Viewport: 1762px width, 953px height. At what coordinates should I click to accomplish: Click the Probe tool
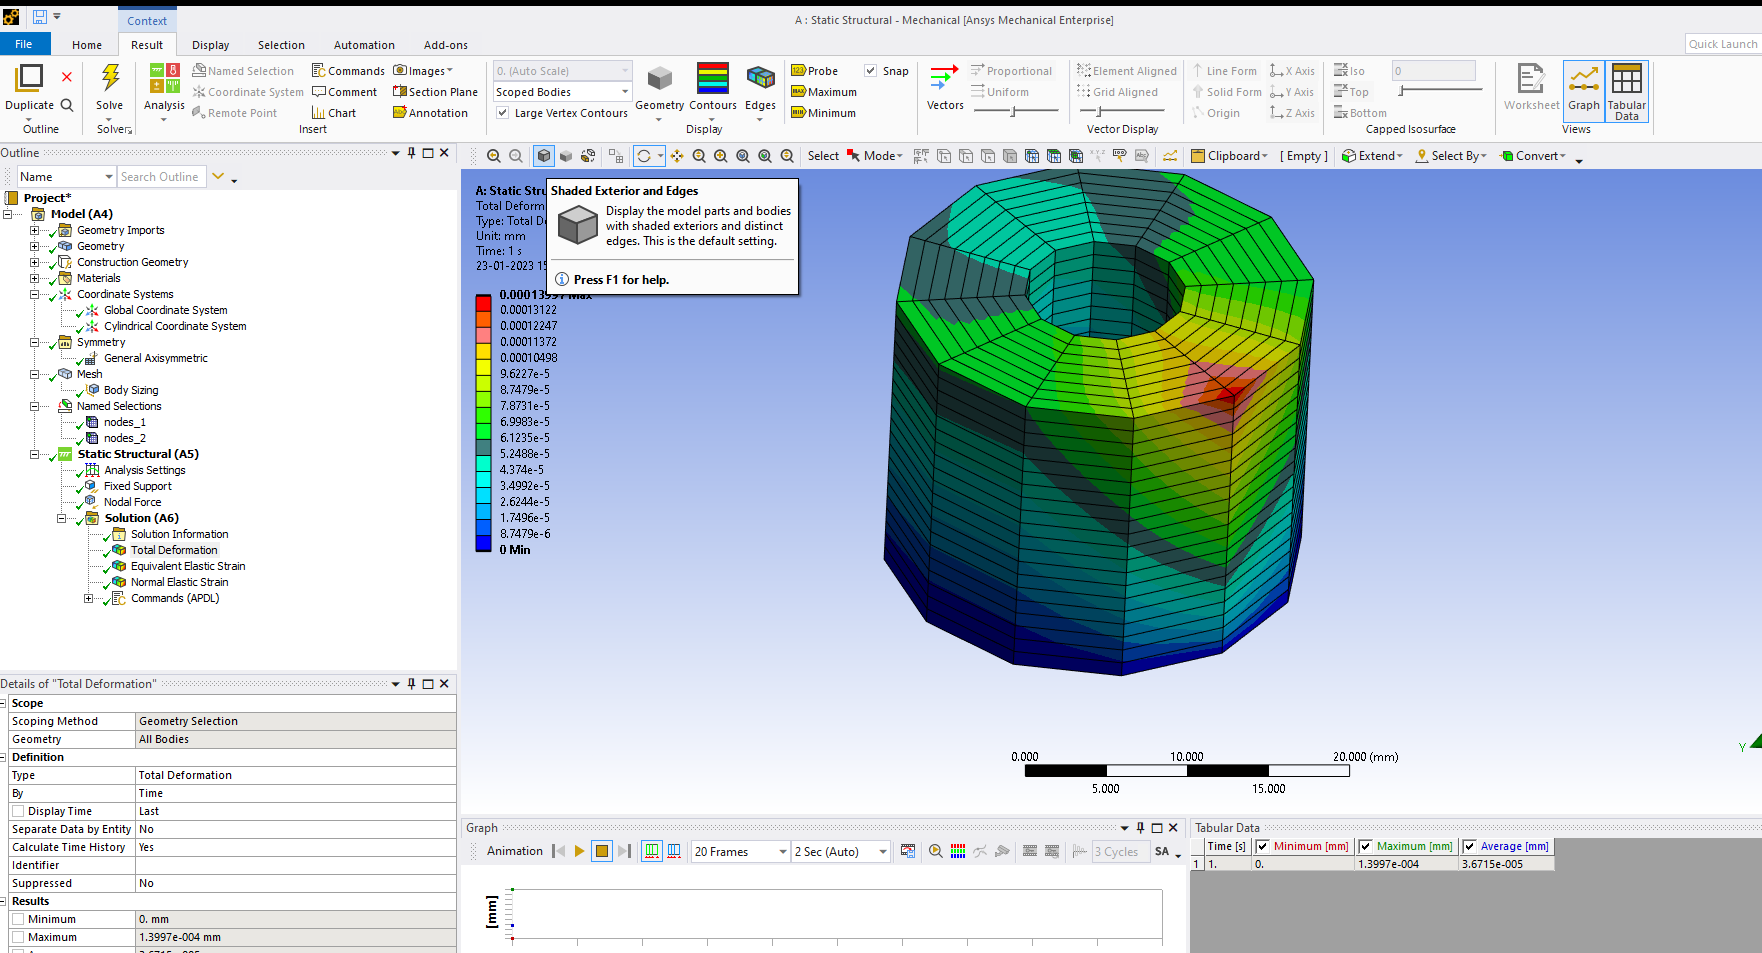coord(814,71)
